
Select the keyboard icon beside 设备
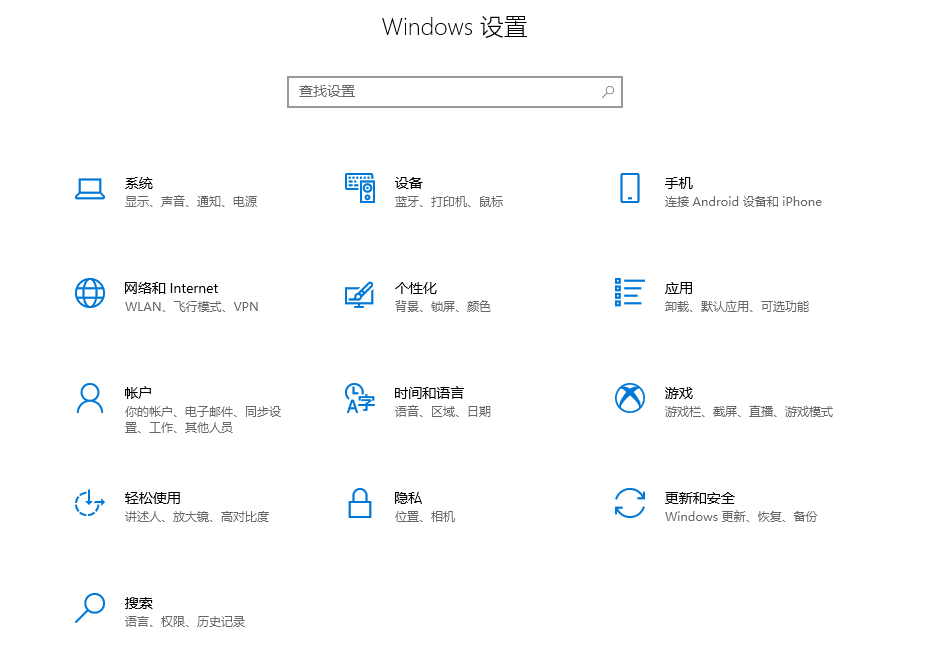pyautogui.click(x=359, y=188)
